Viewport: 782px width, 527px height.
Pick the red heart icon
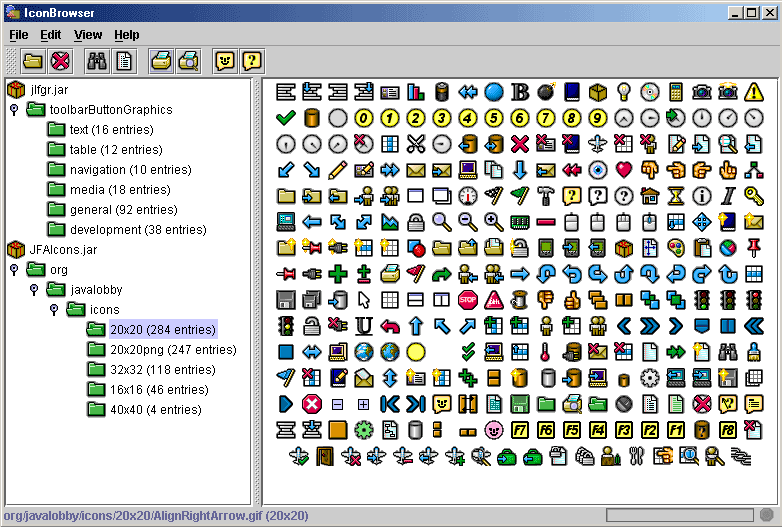[x=623, y=169]
